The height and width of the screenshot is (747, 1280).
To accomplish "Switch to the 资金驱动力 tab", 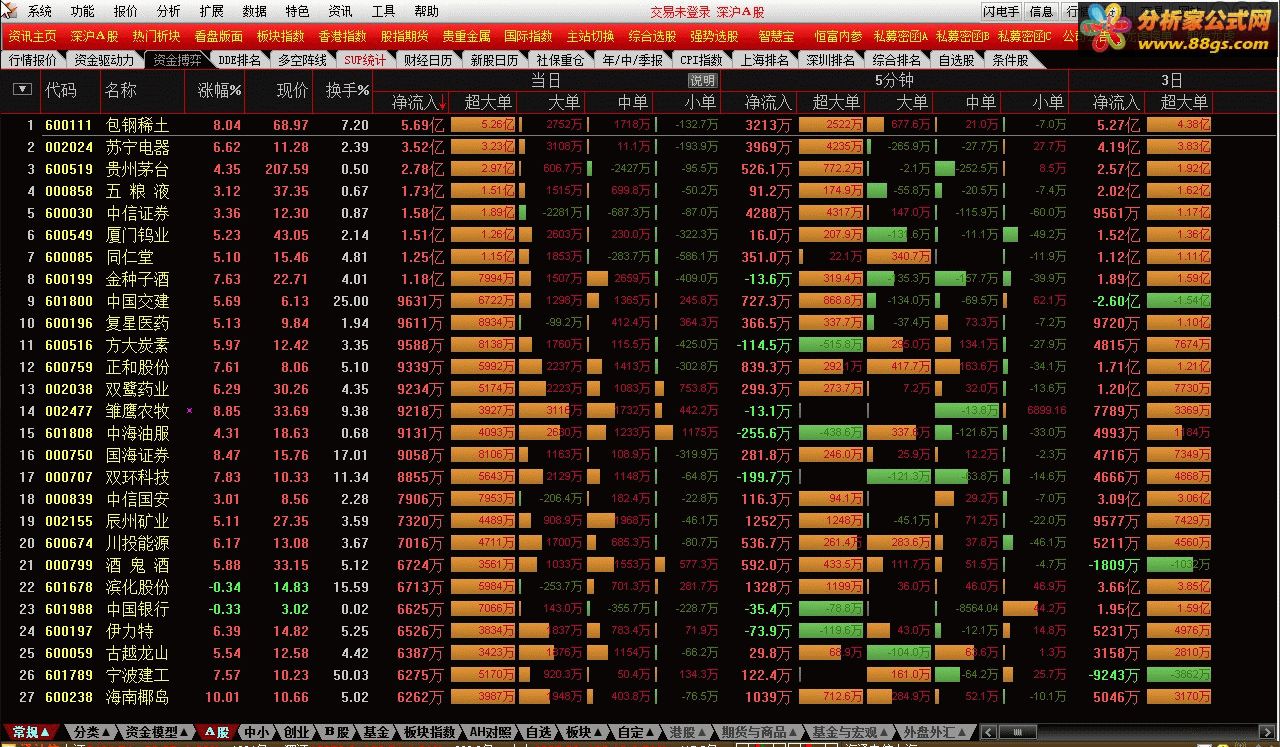I will (x=104, y=60).
